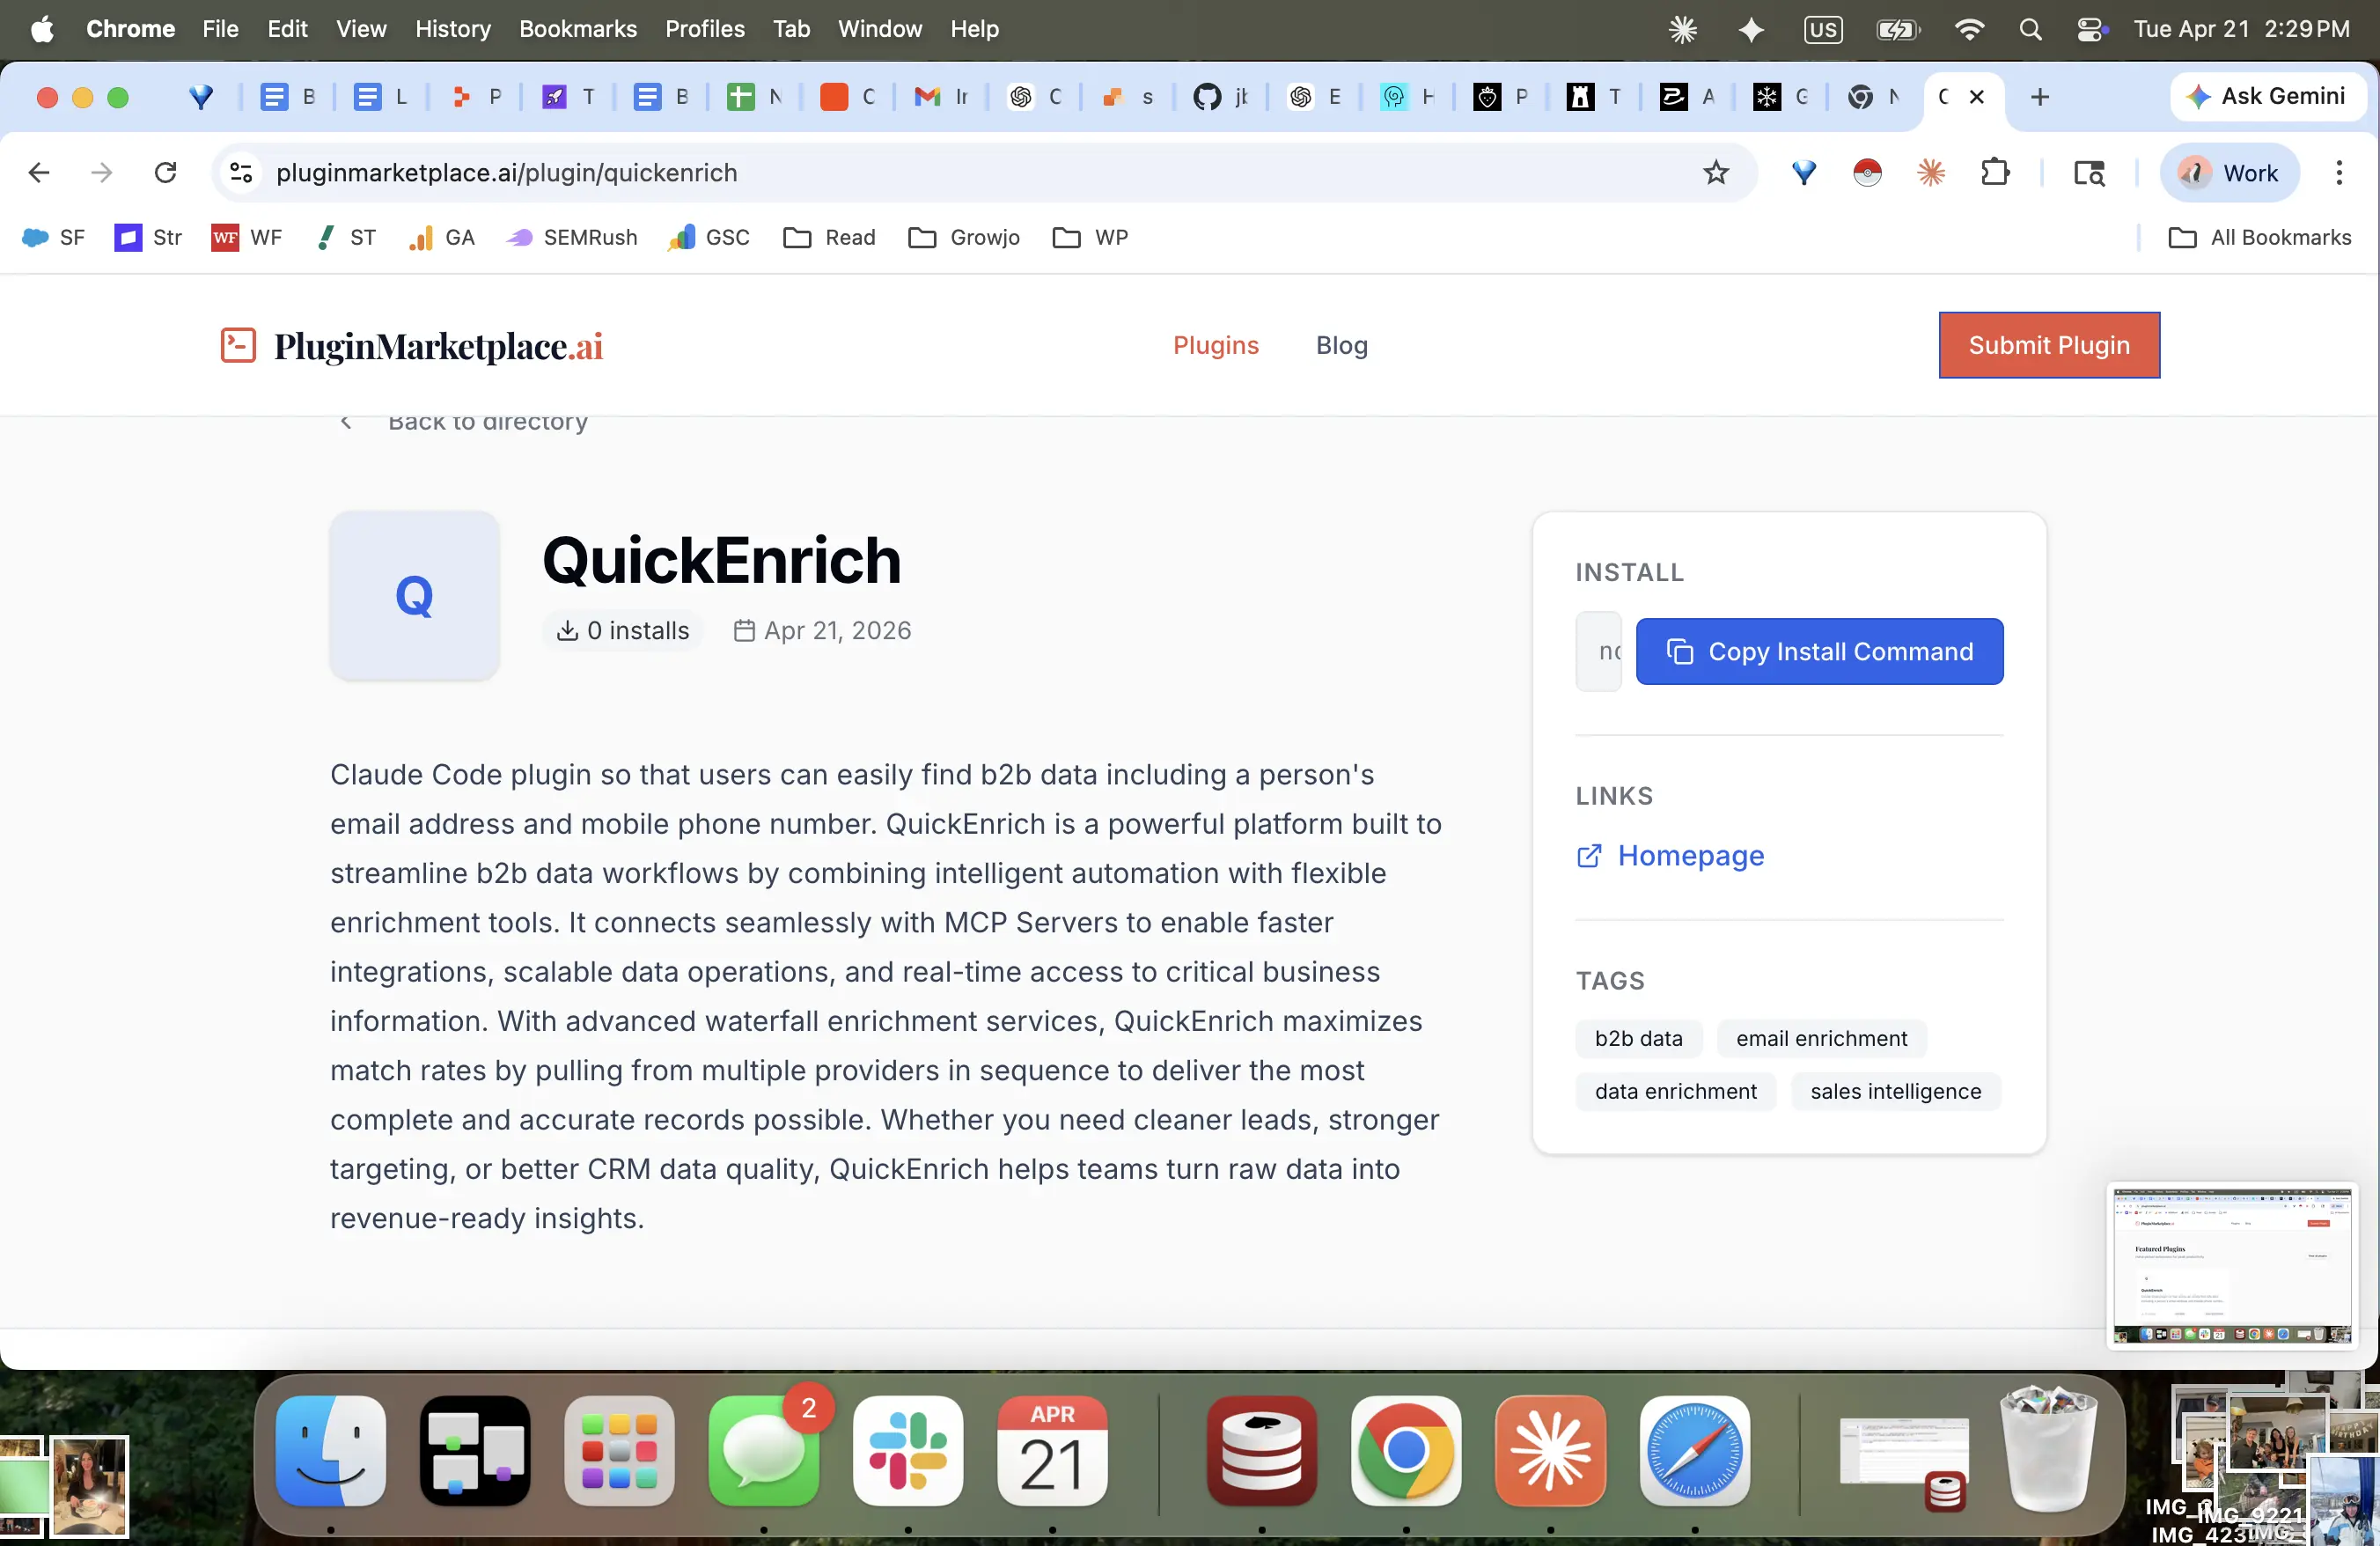Go to the Blog nav link
This screenshot has width=2380, height=1546.
pyautogui.click(x=1341, y=345)
